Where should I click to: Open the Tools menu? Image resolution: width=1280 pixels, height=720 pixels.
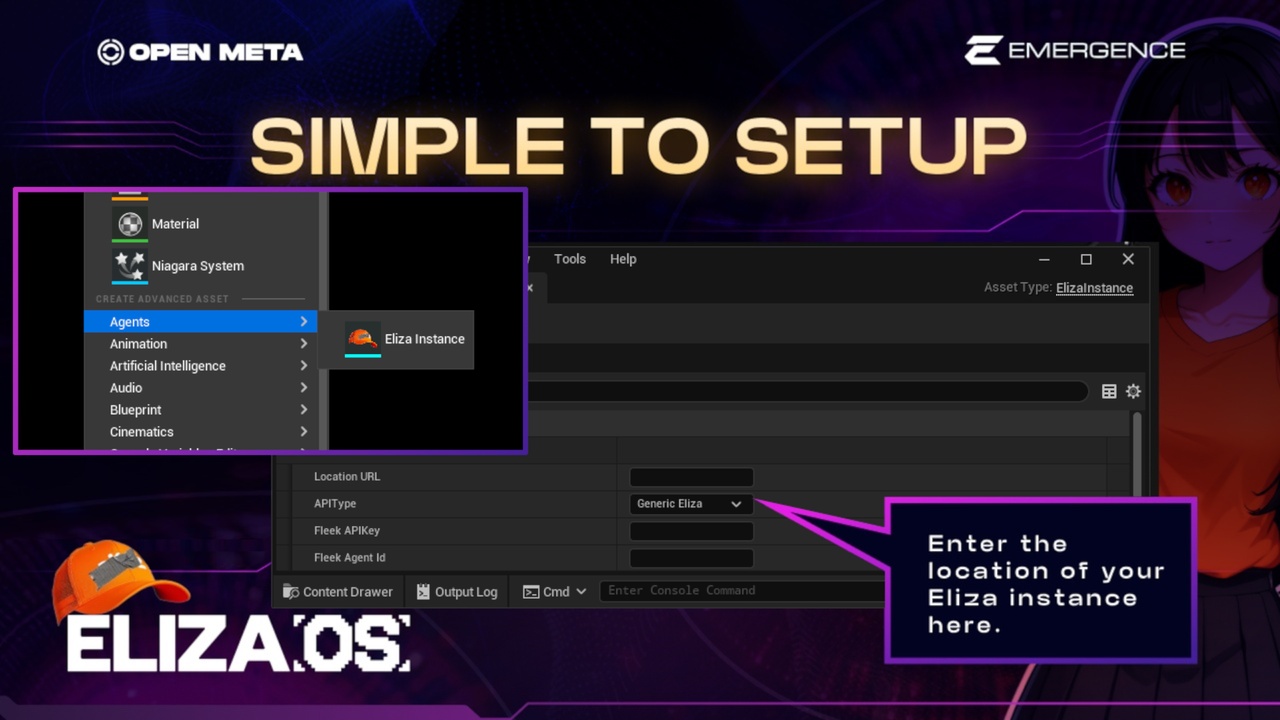[x=570, y=259]
